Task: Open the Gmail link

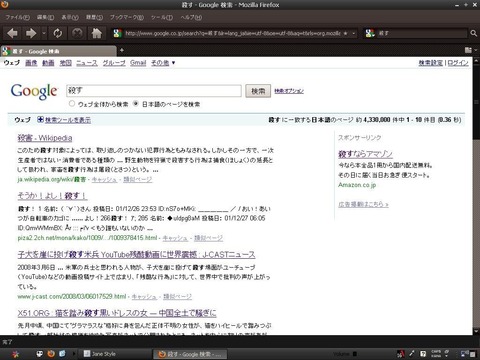Action: (x=138, y=63)
